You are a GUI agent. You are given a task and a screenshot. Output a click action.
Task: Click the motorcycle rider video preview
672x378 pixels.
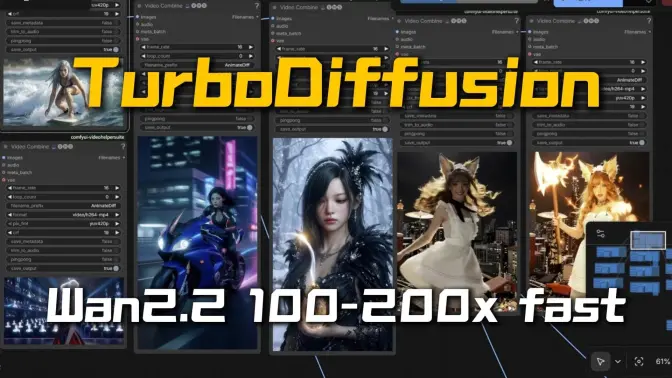coord(198,243)
